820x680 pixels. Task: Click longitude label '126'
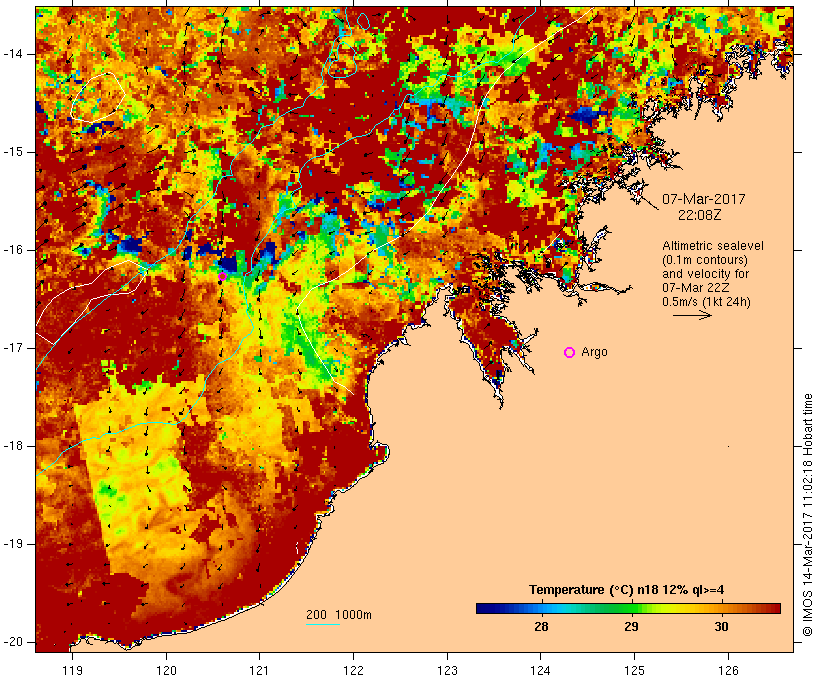(728, 670)
